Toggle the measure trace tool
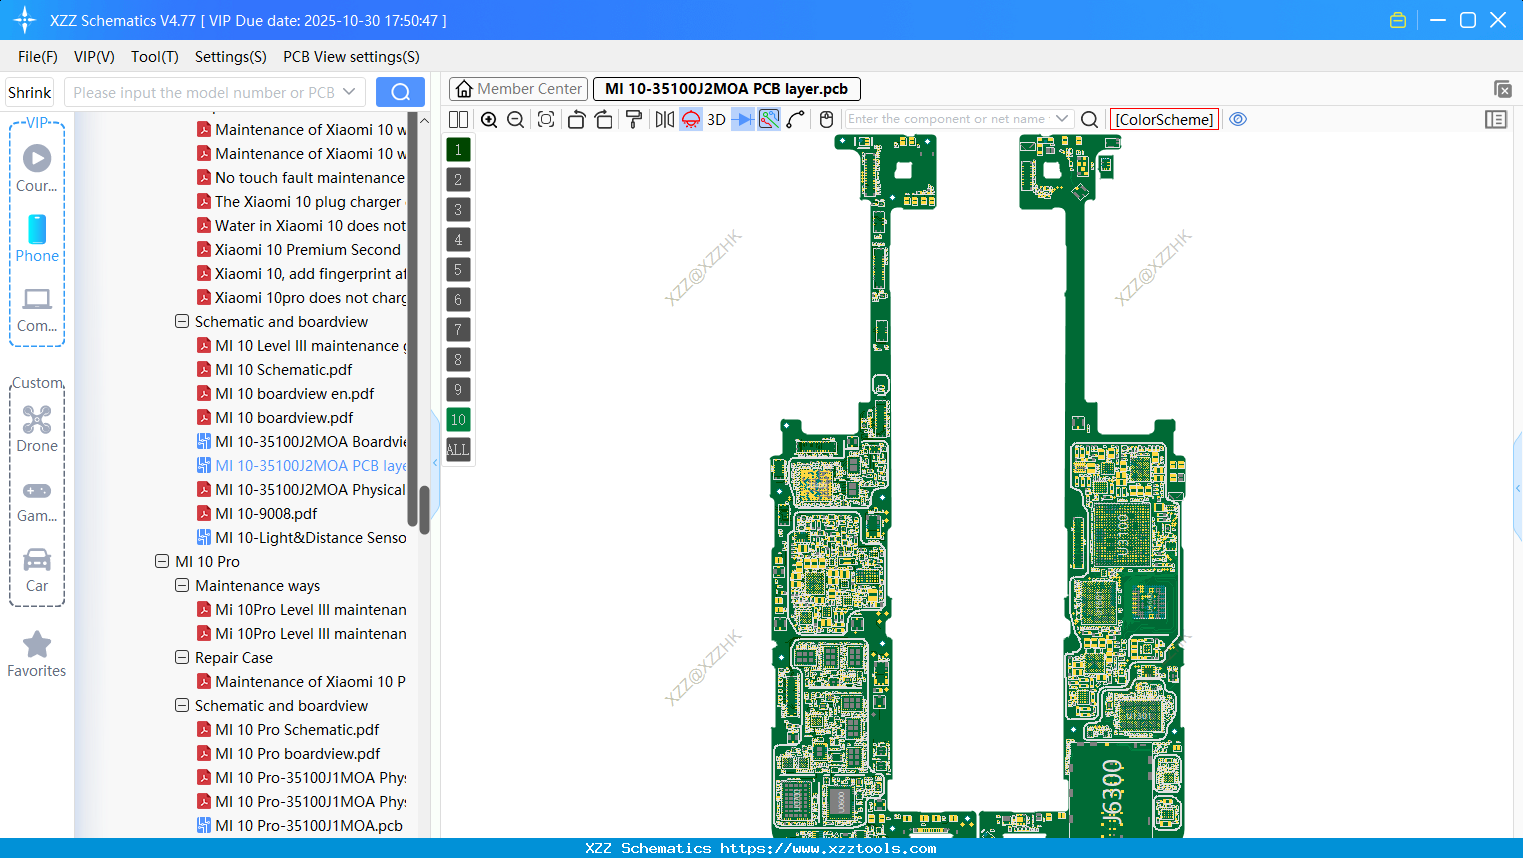 (768, 119)
